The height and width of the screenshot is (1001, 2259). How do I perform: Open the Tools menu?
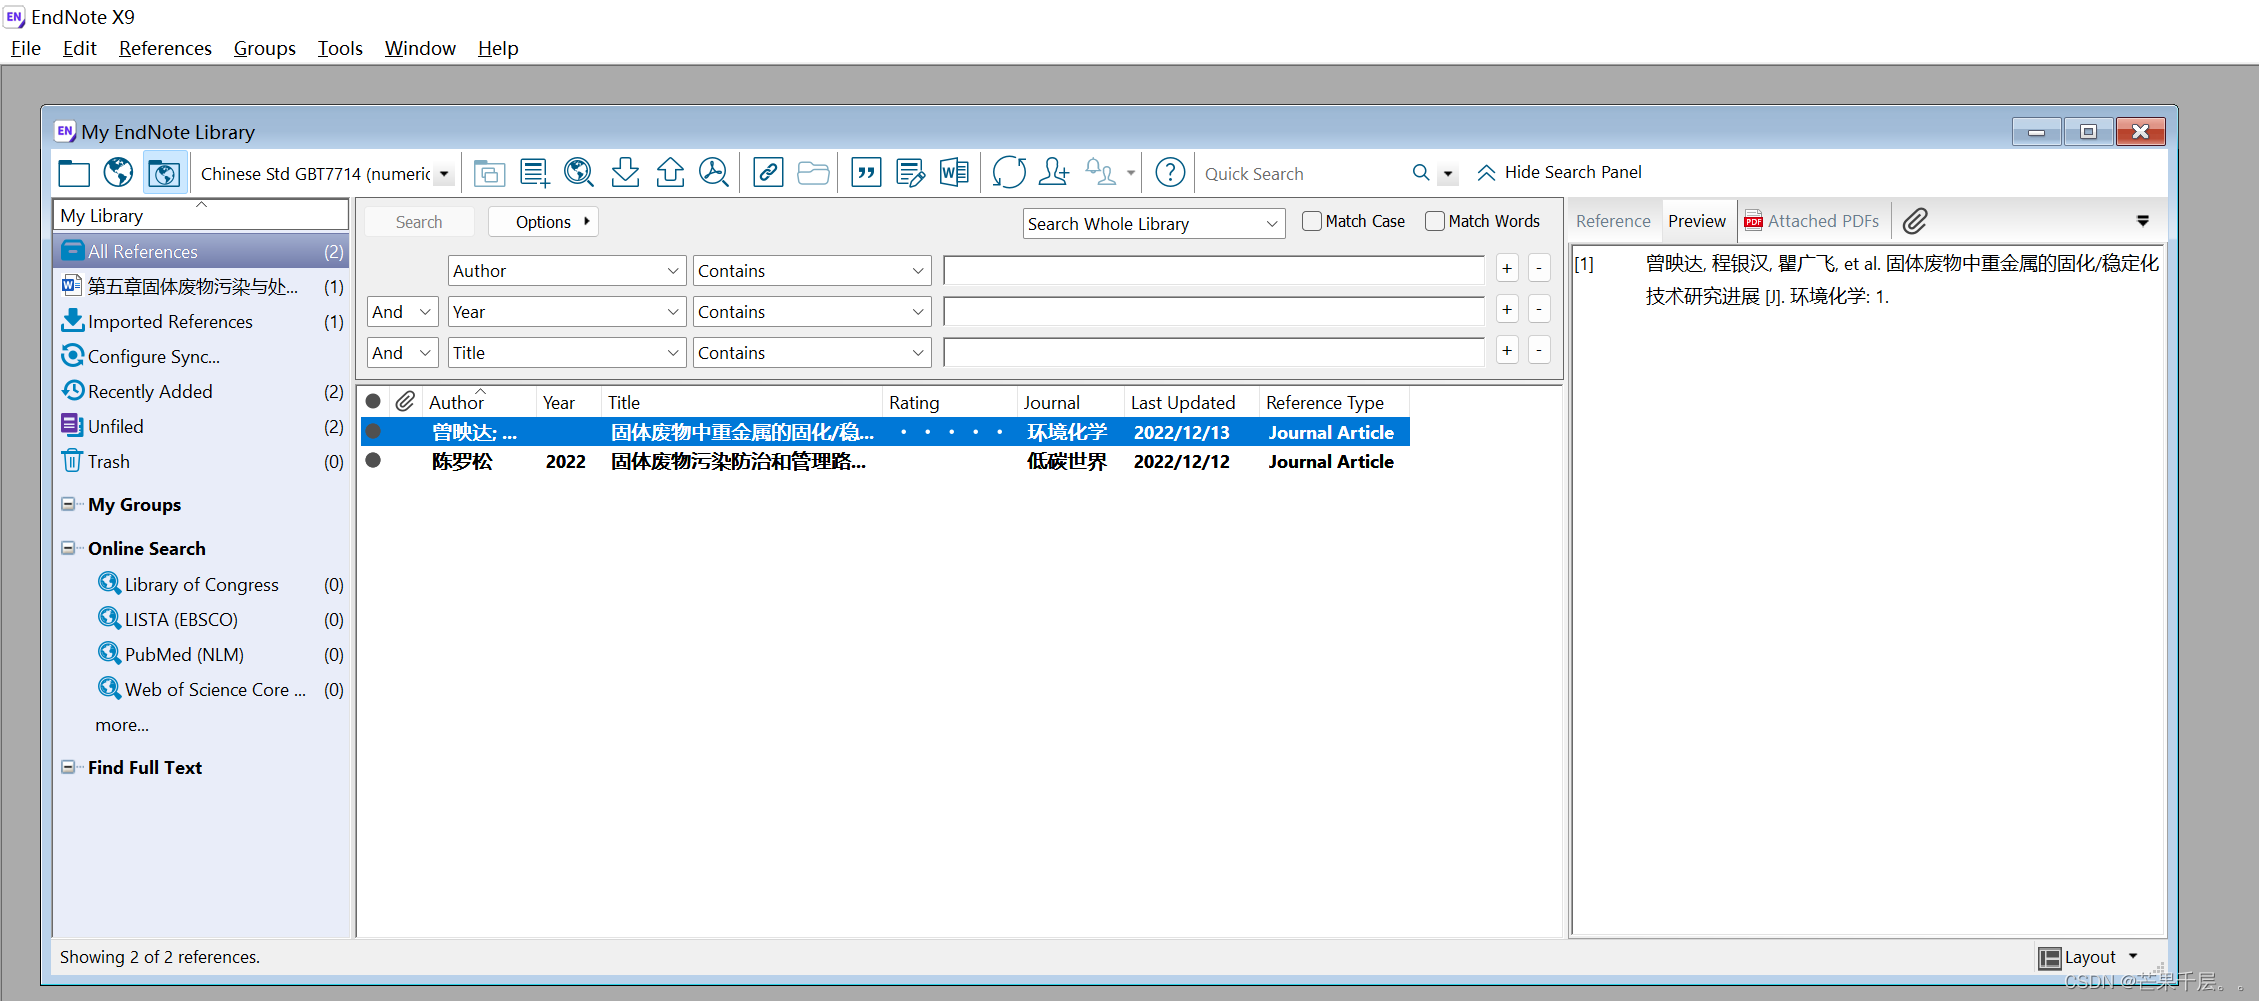coord(340,48)
